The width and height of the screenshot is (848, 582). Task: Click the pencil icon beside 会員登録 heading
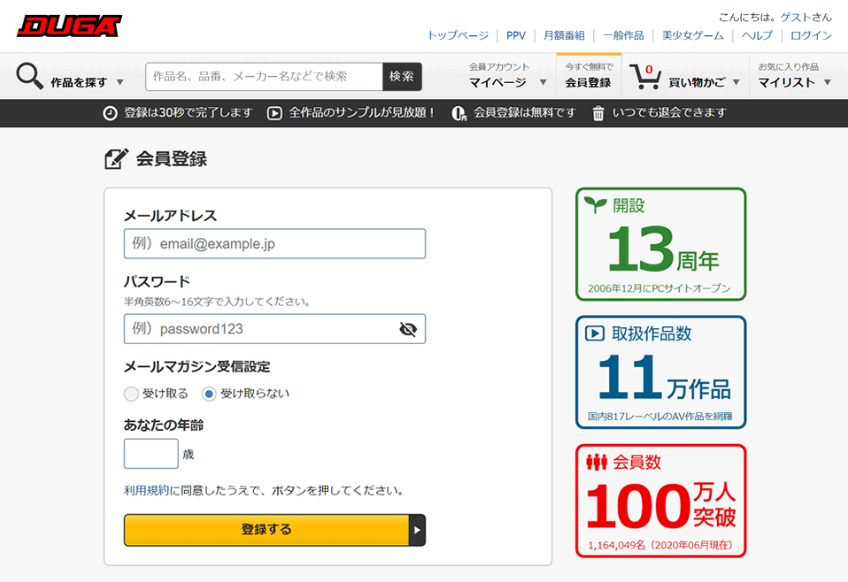coord(116,159)
